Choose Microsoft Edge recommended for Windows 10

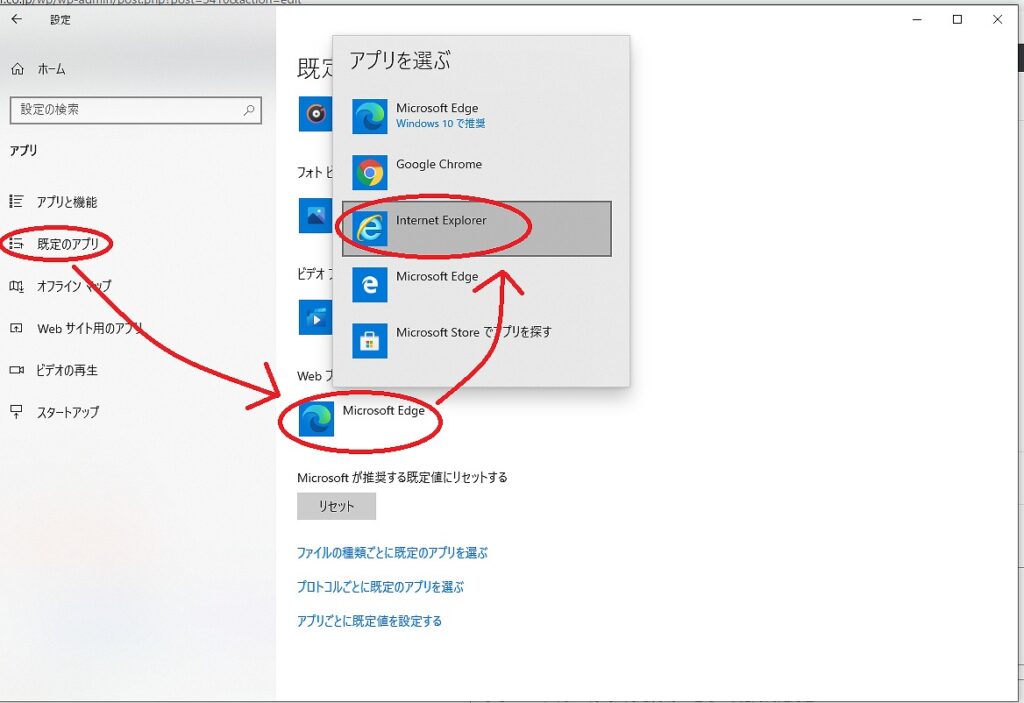point(477,116)
